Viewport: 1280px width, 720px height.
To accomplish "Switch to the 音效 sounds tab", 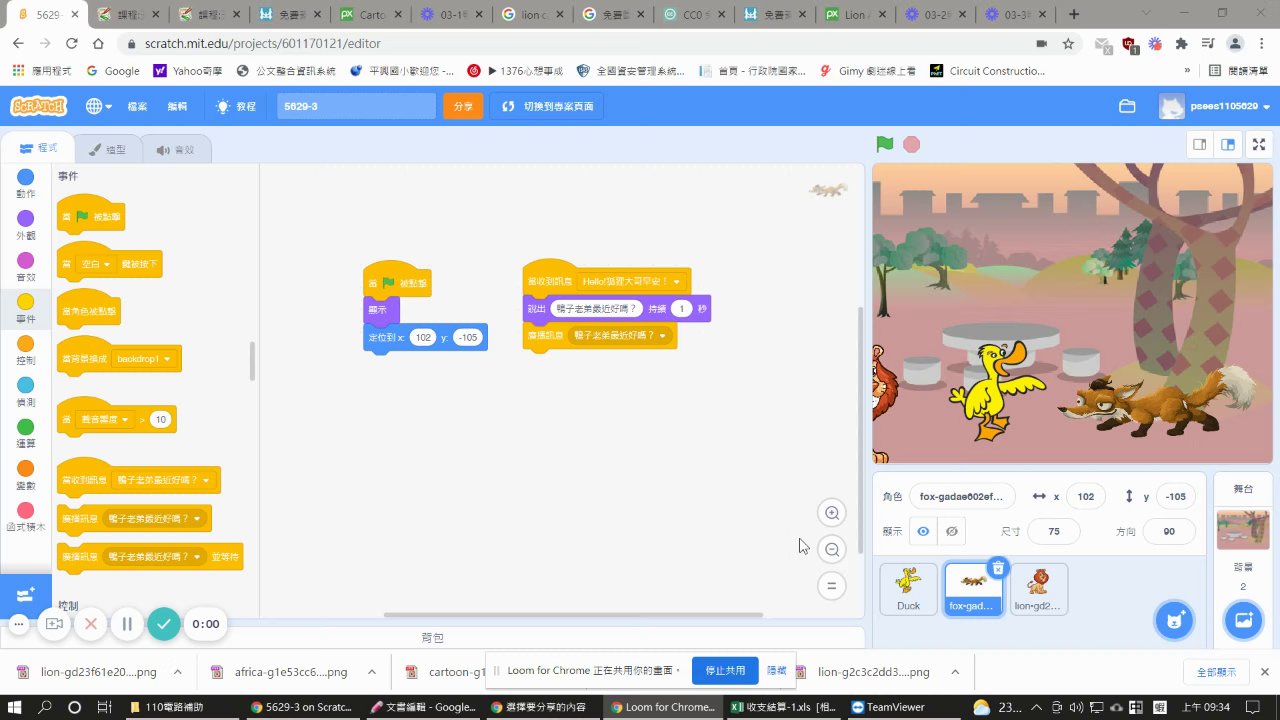I will pyautogui.click(x=175, y=150).
